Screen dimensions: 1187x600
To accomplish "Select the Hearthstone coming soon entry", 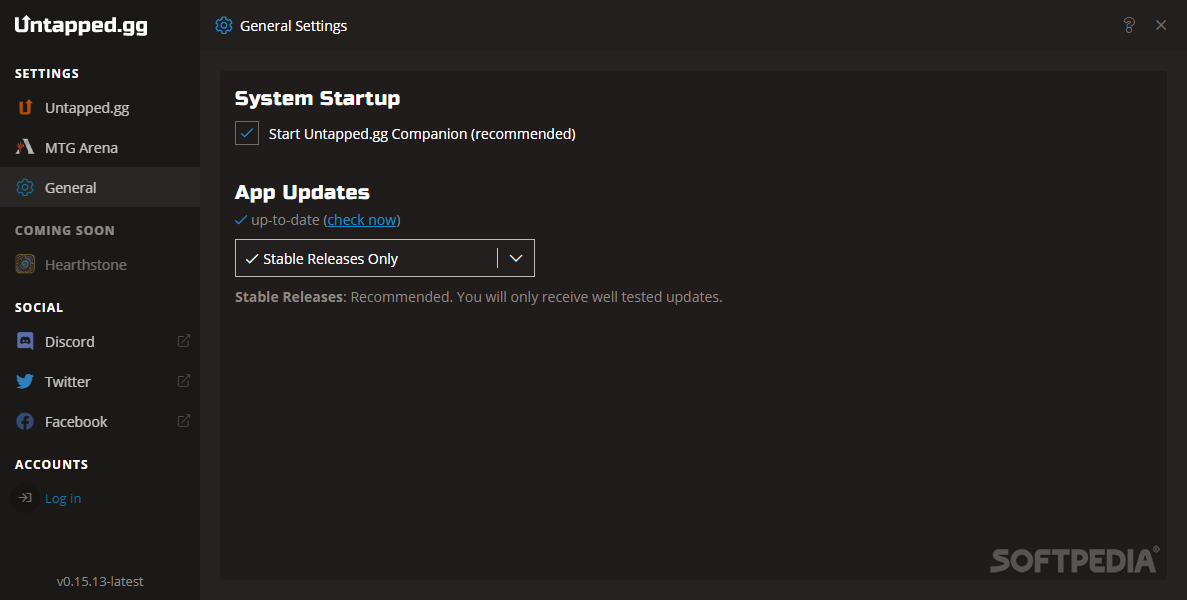I will point(100,264).
